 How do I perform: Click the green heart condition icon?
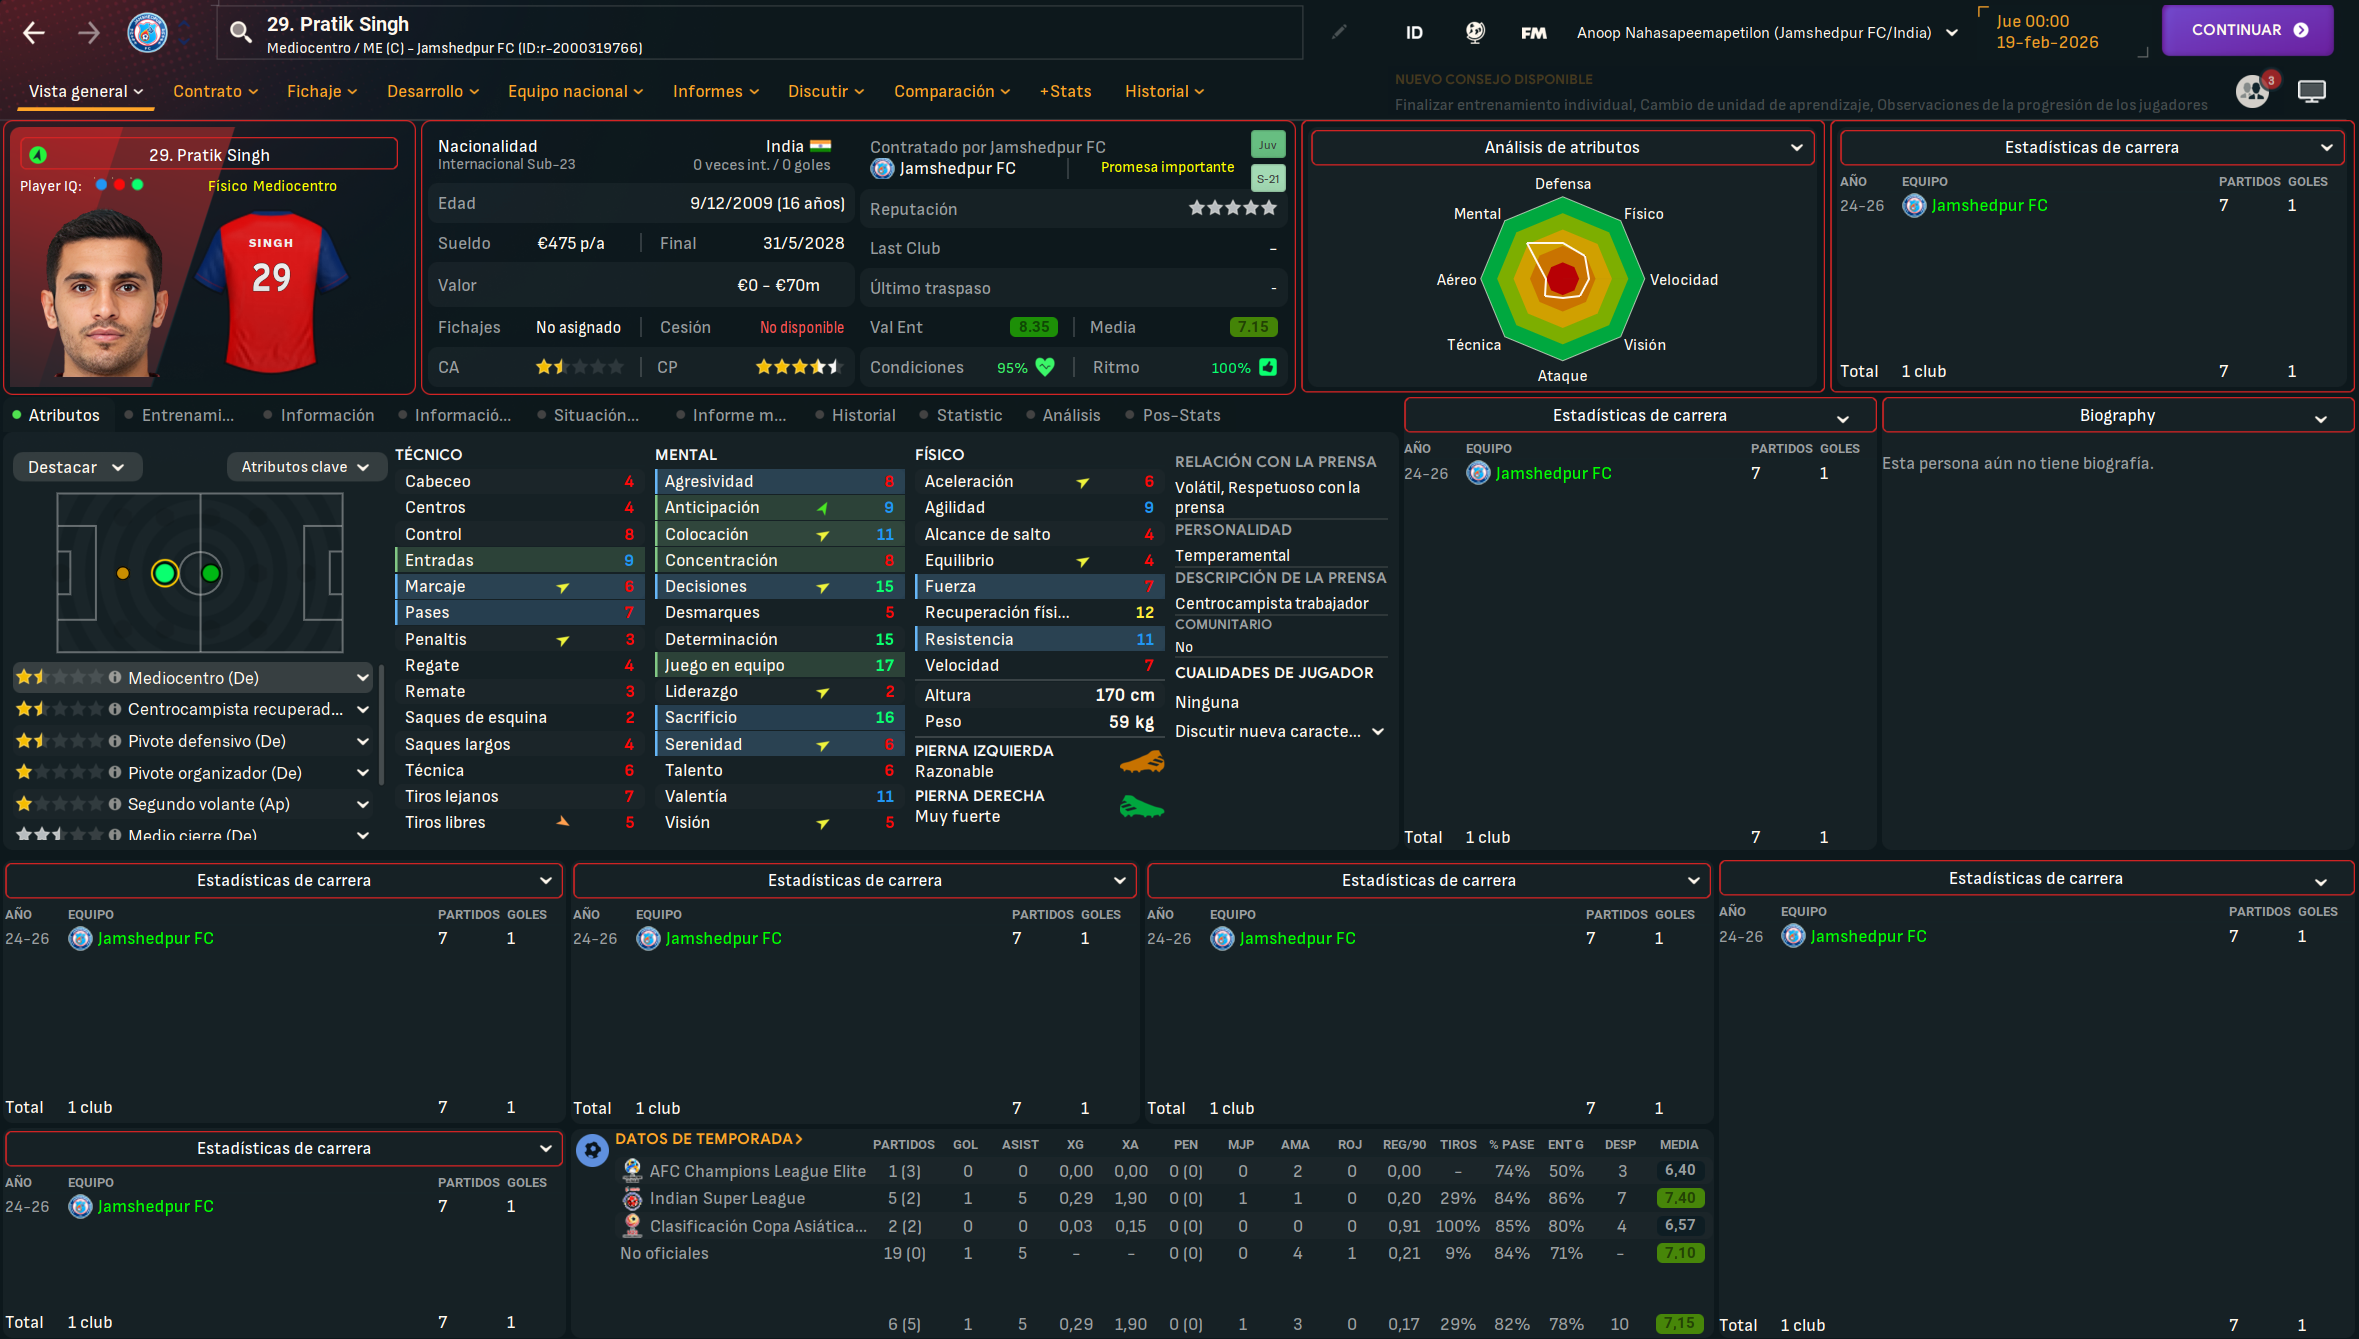(1045, 367)
